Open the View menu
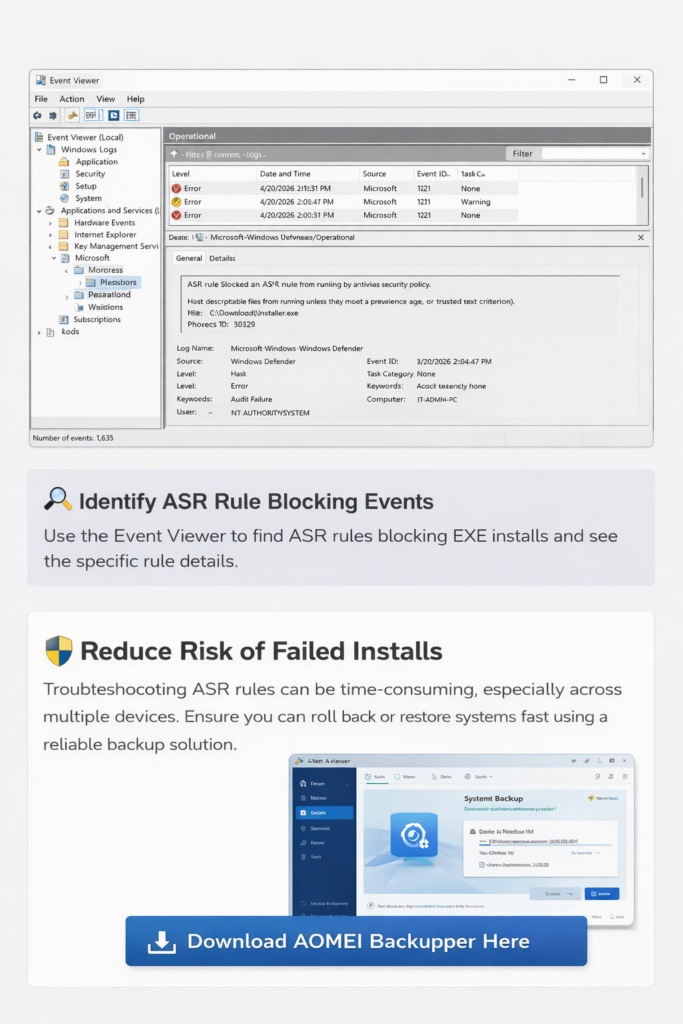 pos(106,99)
